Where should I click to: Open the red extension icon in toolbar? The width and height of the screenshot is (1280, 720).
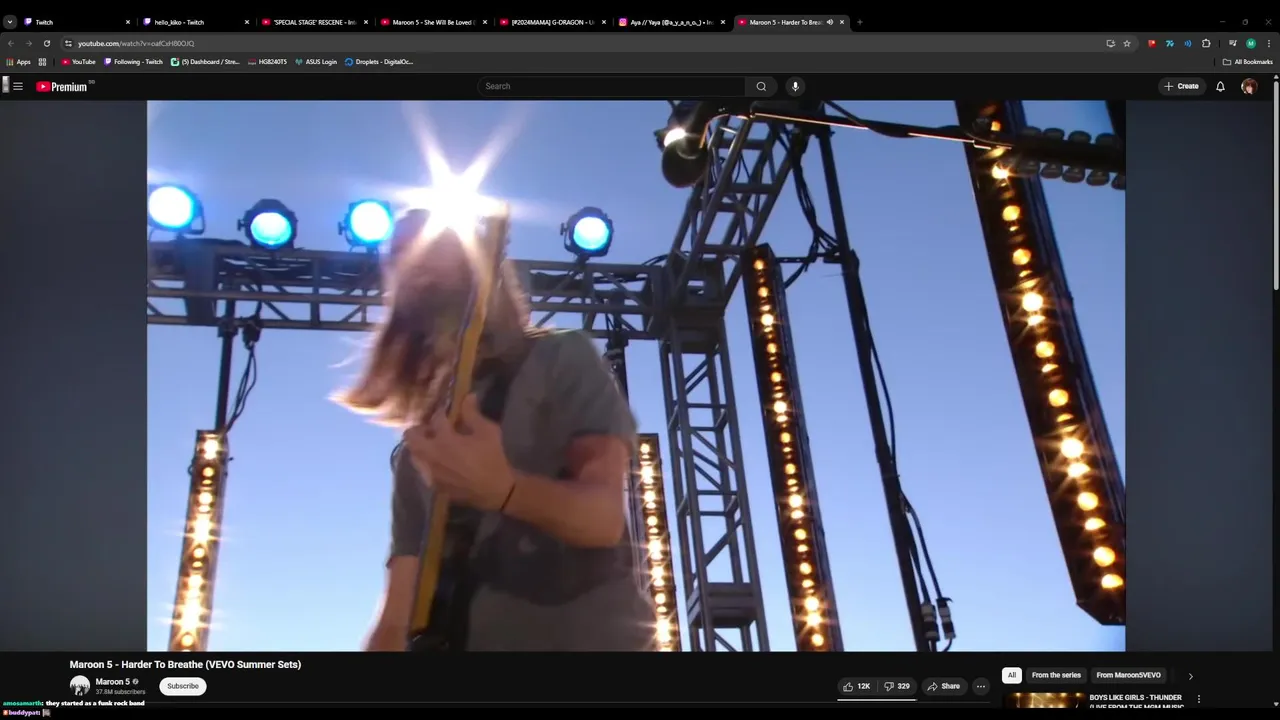point(1152,43)
